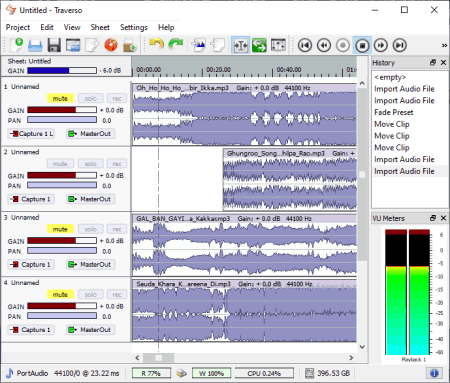
Task: Close the VU Meters panel
Action: pos(443,218)
